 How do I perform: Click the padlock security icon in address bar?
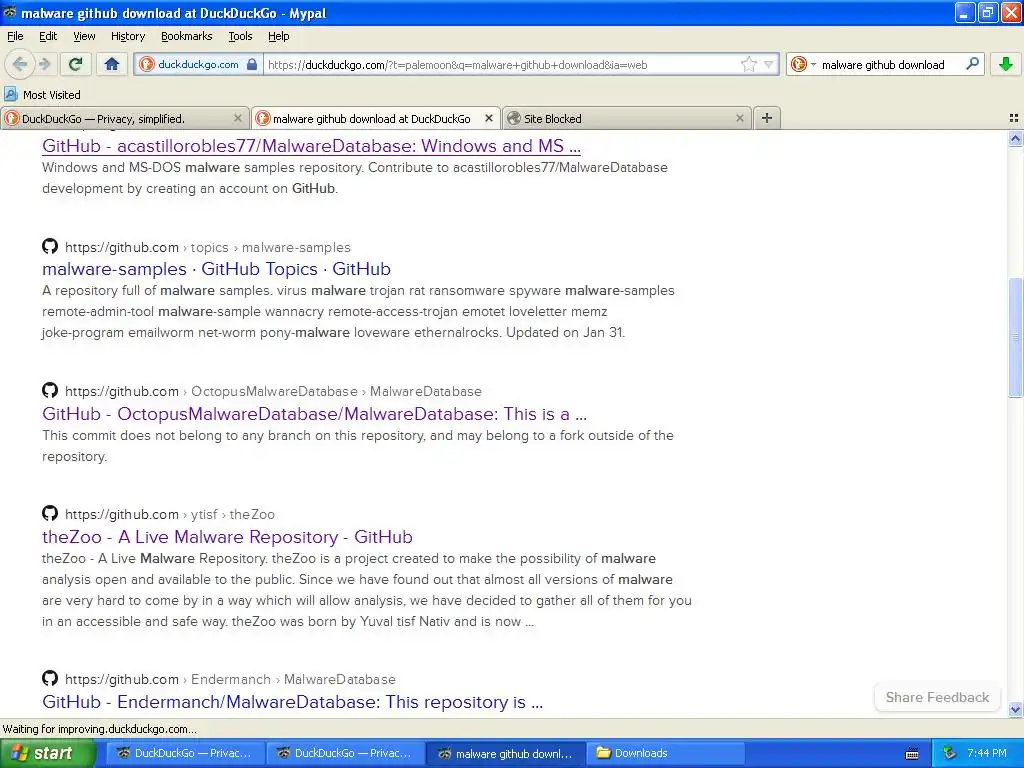click(x=252, y=65)
